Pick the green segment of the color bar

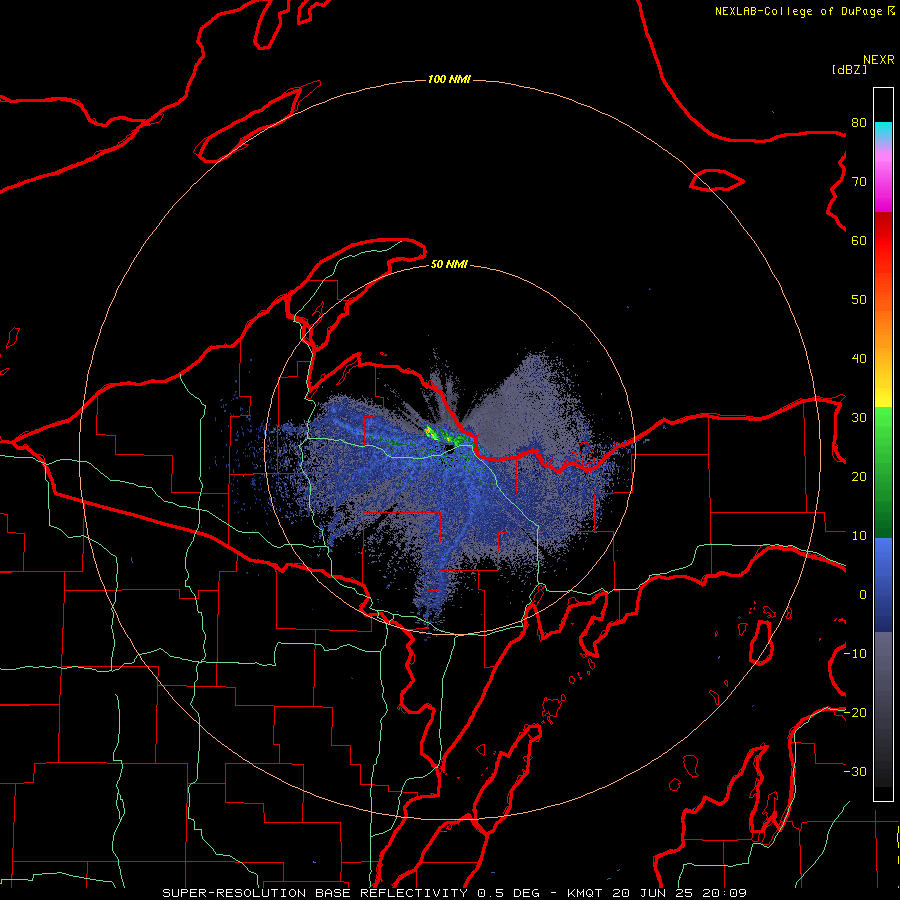tap(883, 472)
